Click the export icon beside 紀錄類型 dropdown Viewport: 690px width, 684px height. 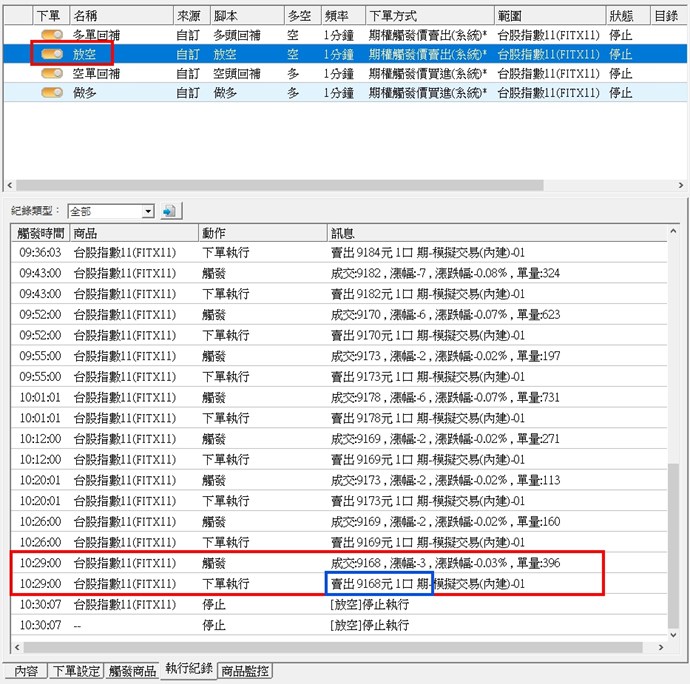click(169, 212)
